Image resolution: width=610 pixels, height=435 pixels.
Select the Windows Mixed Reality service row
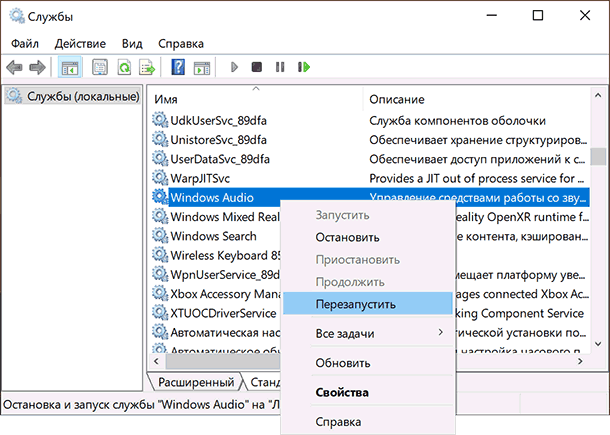(216, 217)
